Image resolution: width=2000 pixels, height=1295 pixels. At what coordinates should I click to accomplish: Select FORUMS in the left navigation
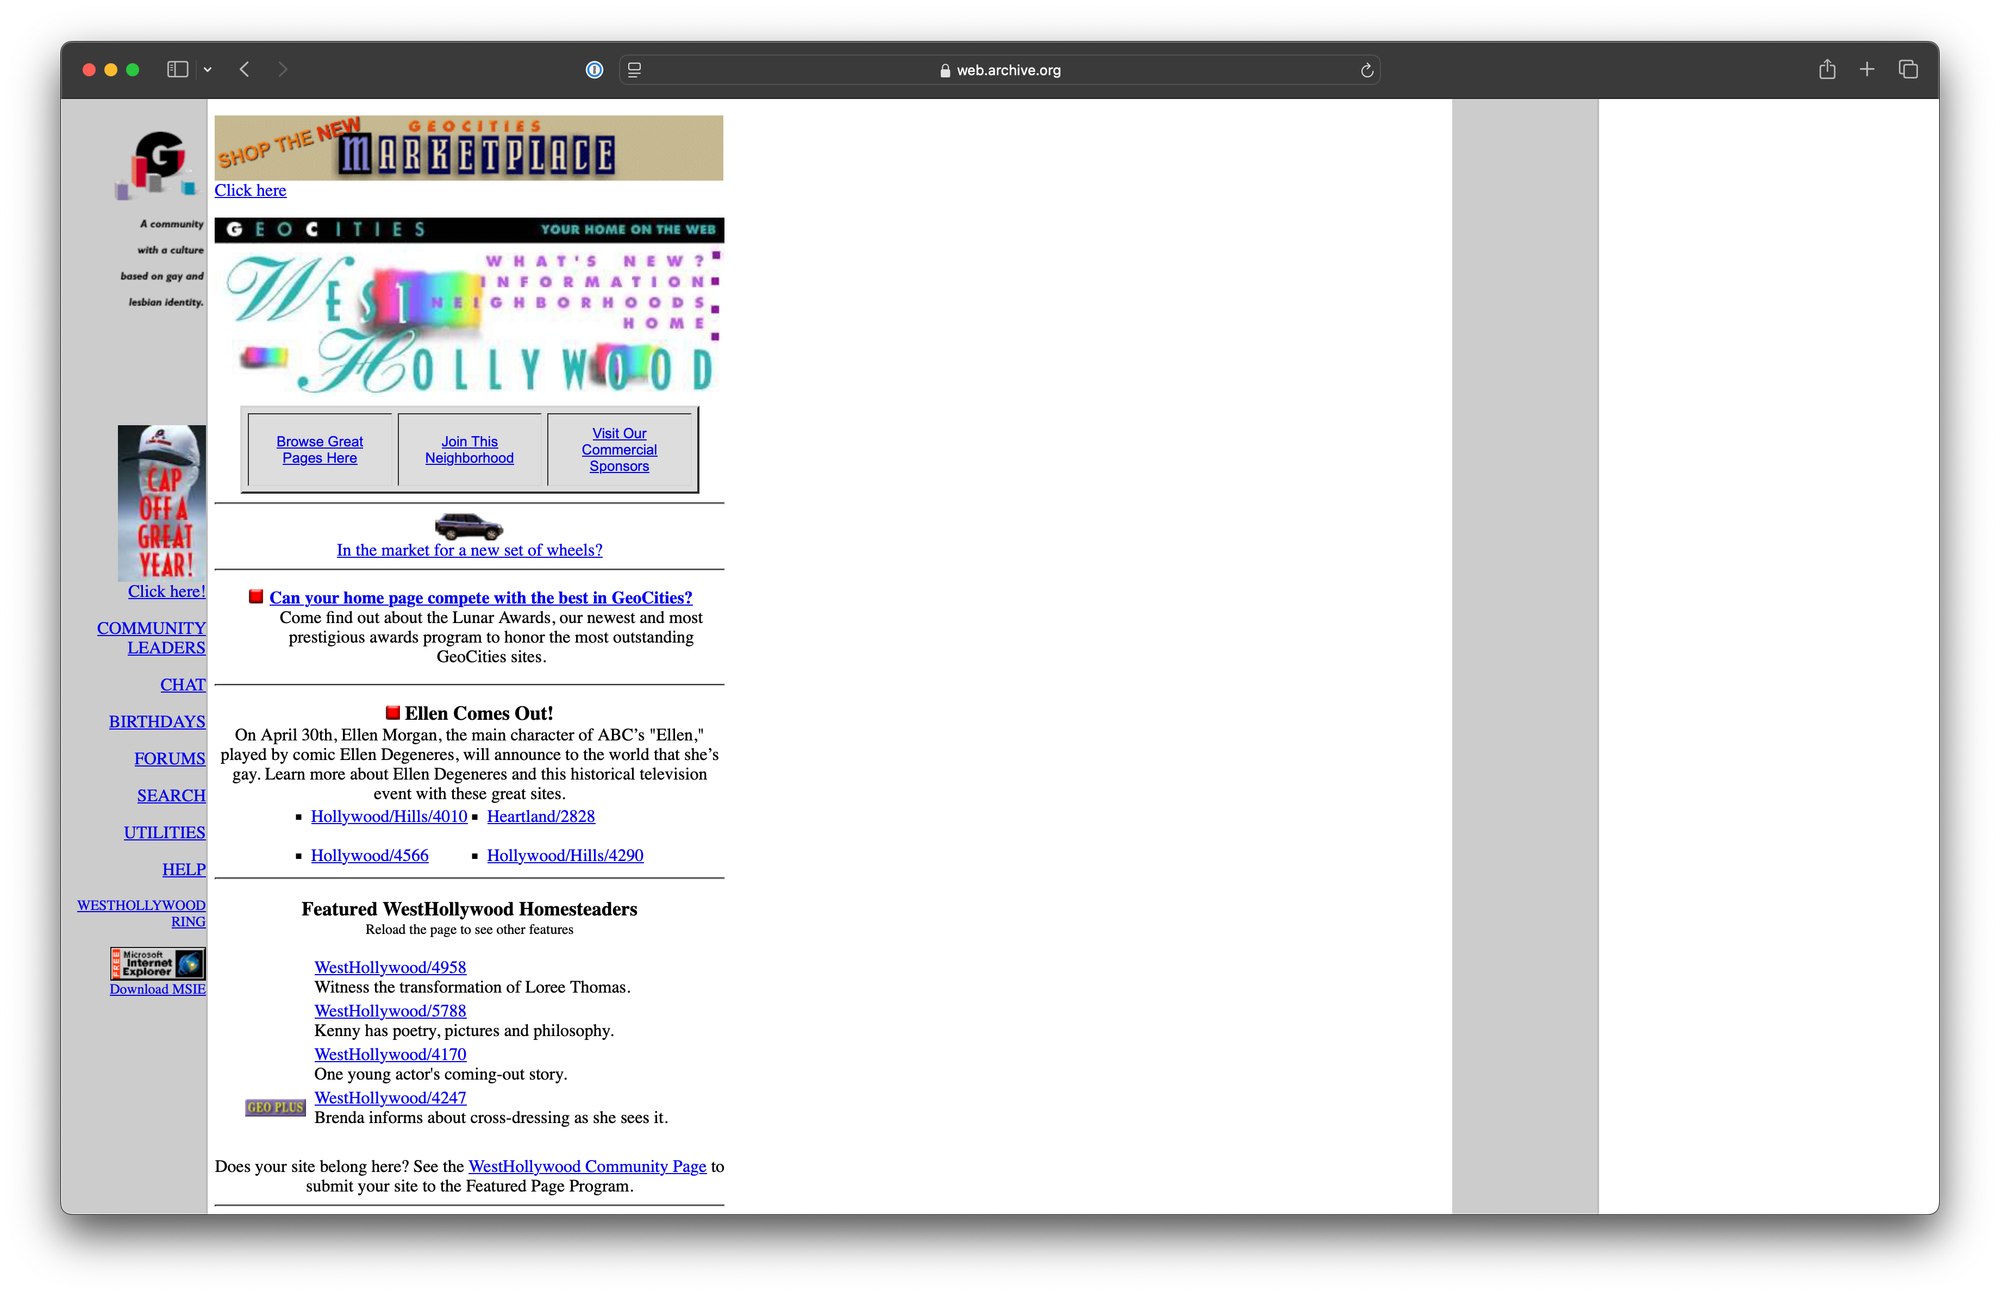(x=169, y=759)
